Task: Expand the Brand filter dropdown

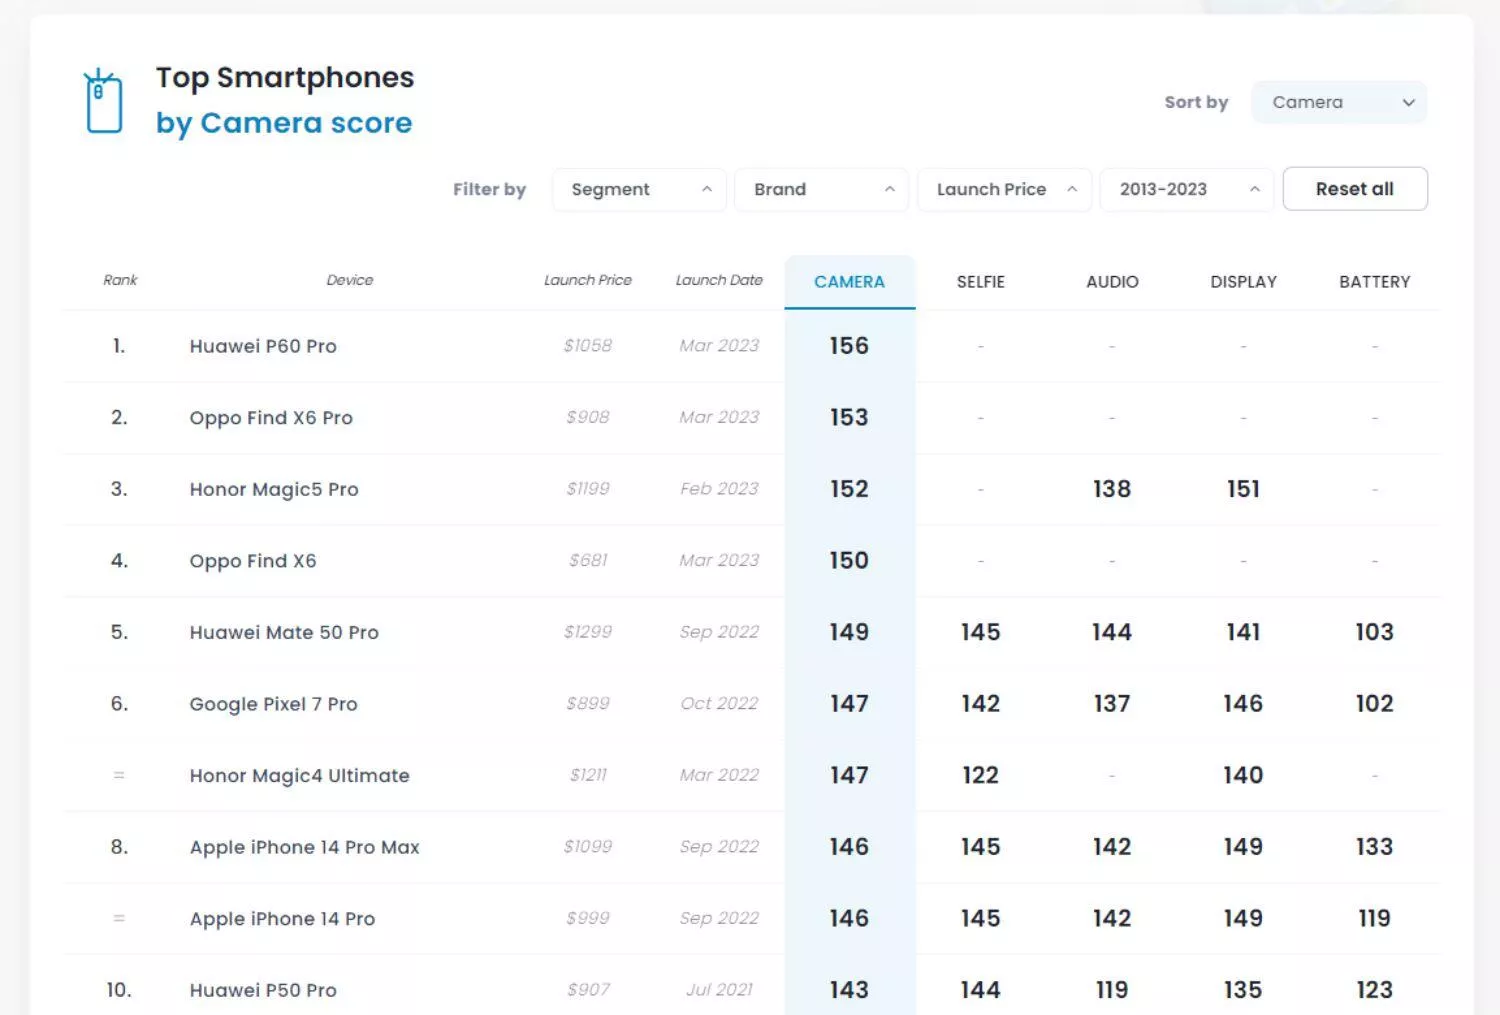Action: click(822, 189)
